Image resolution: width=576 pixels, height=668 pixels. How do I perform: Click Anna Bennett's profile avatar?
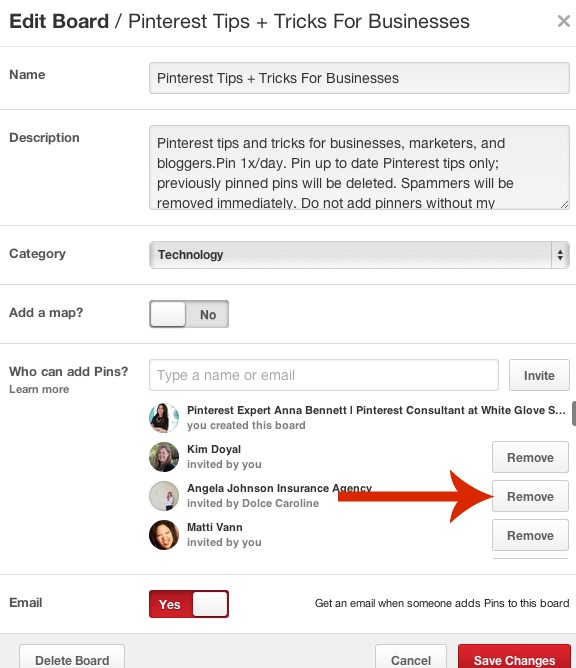(x=164, y=418)
